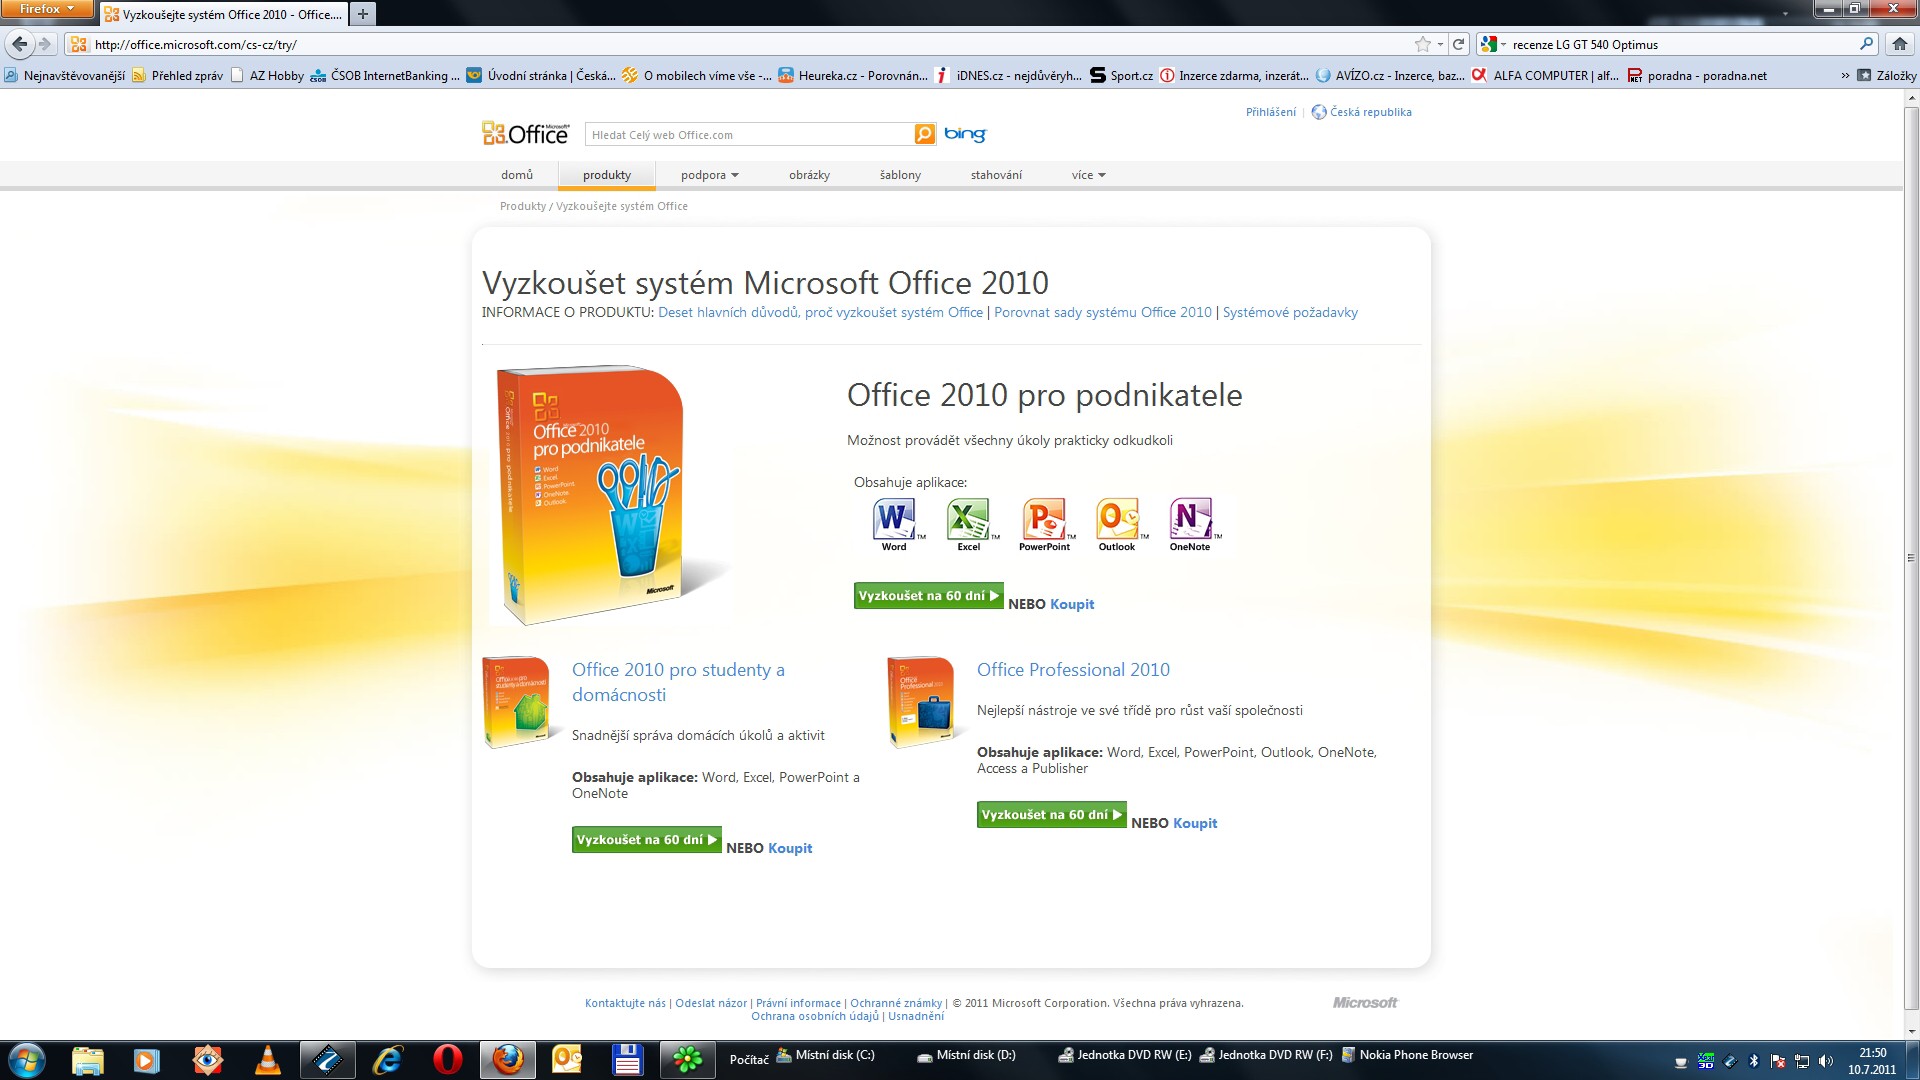Expand the více dropdown menu
The width and height of the screenshot is (1920, 1080).
pyautogui.click(x=1088, y=175)
